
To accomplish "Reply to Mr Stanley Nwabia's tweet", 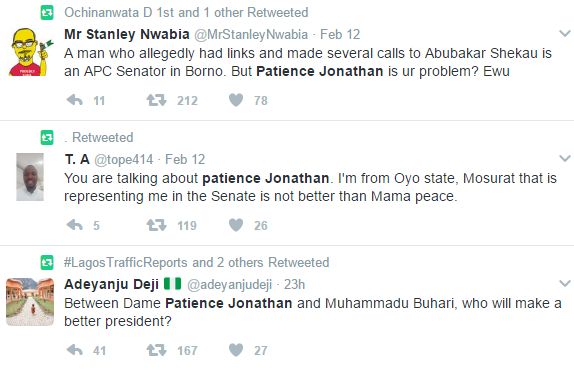I will tap(75, 100).
